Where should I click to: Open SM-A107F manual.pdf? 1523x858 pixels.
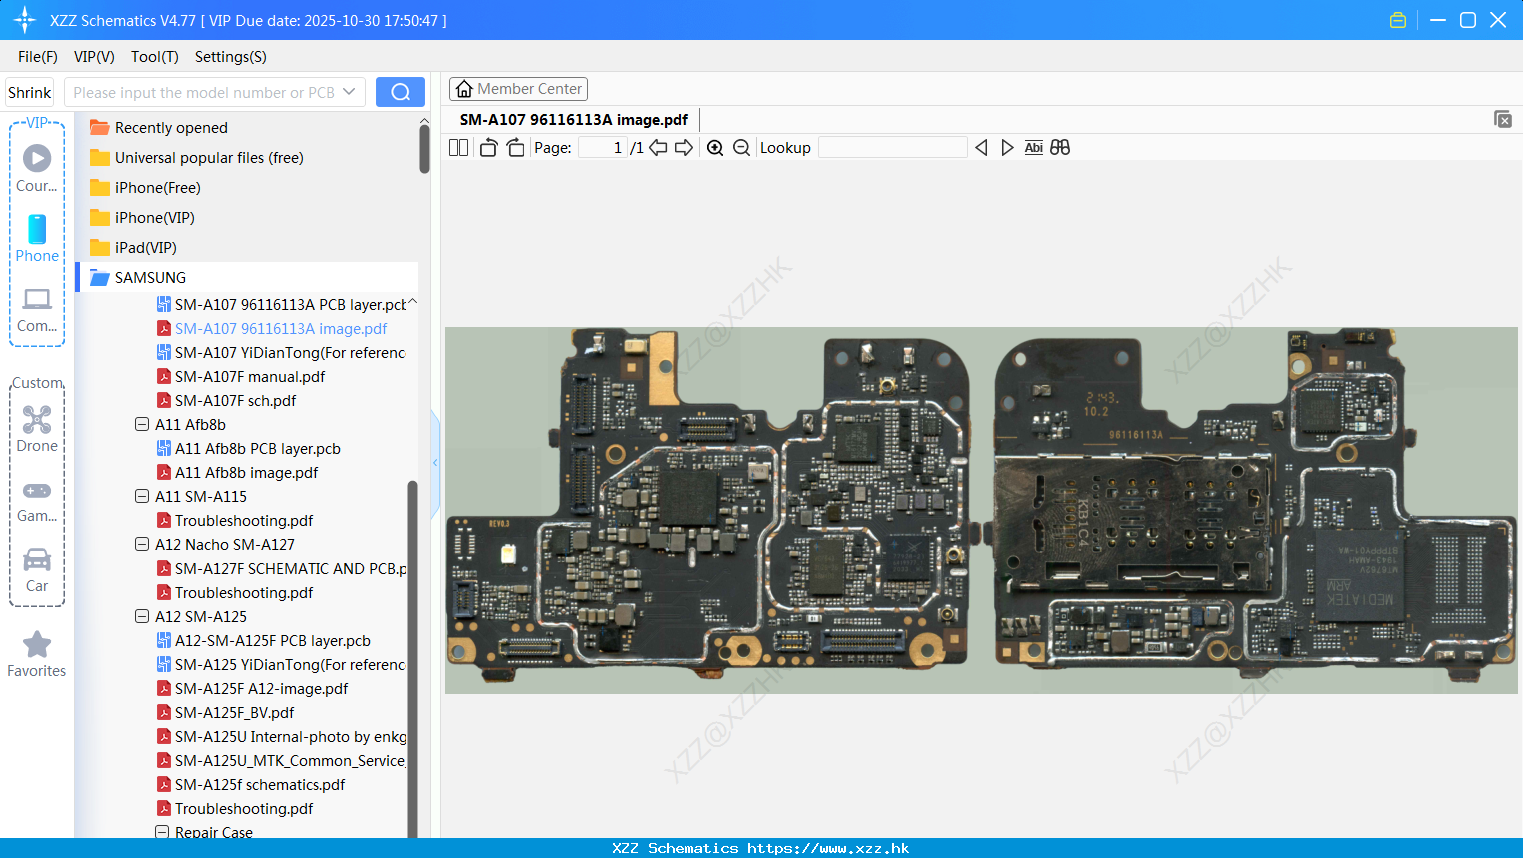point(240,376)
